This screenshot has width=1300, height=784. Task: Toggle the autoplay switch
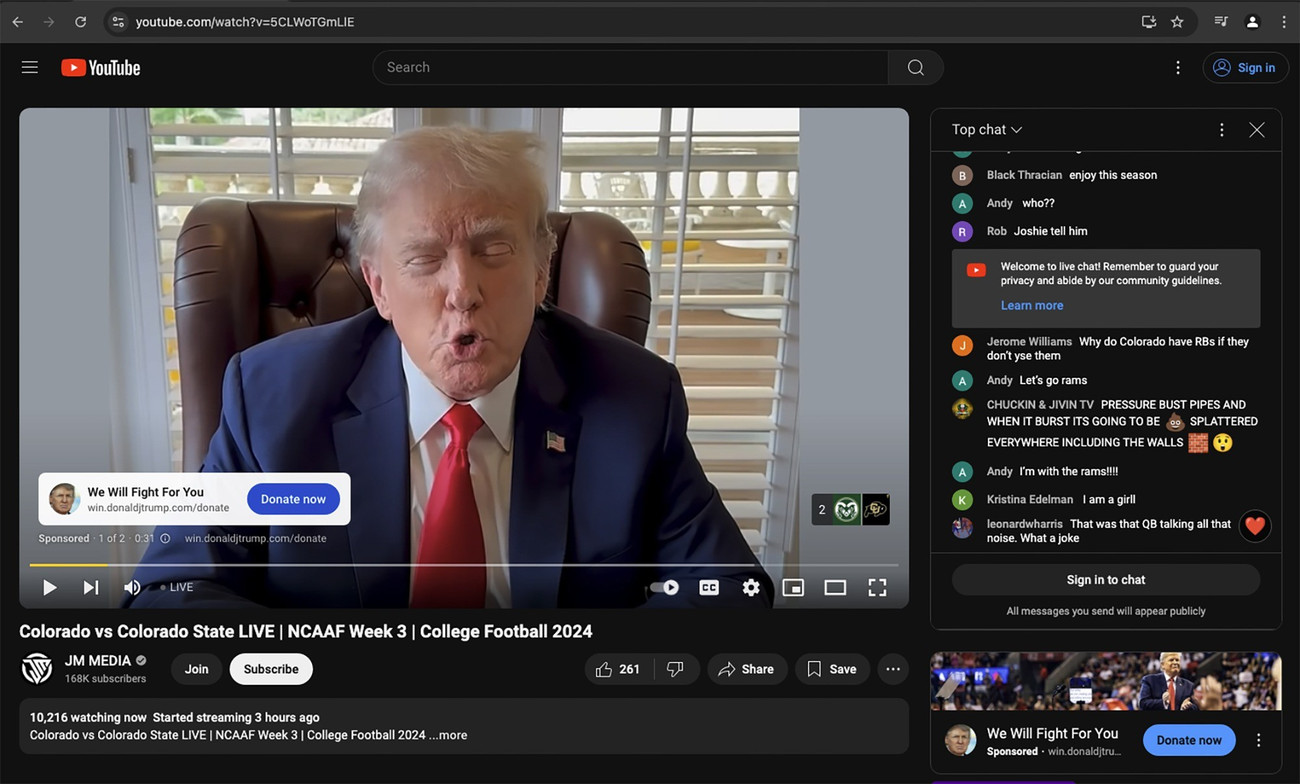pos(665,588)
